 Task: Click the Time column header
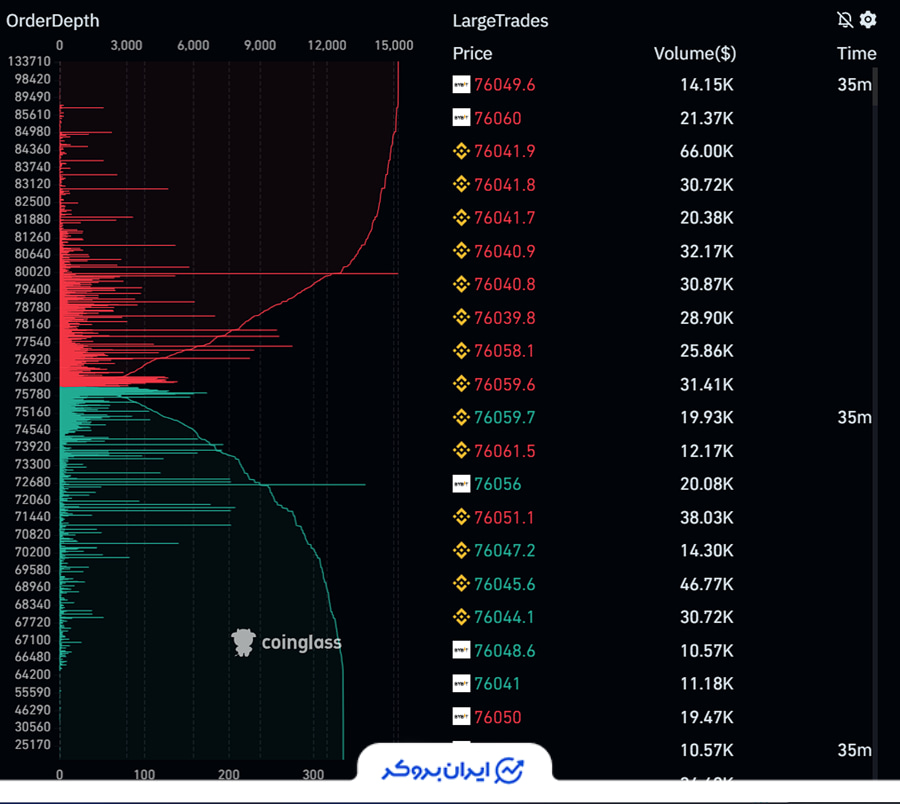tap(856, 54)
